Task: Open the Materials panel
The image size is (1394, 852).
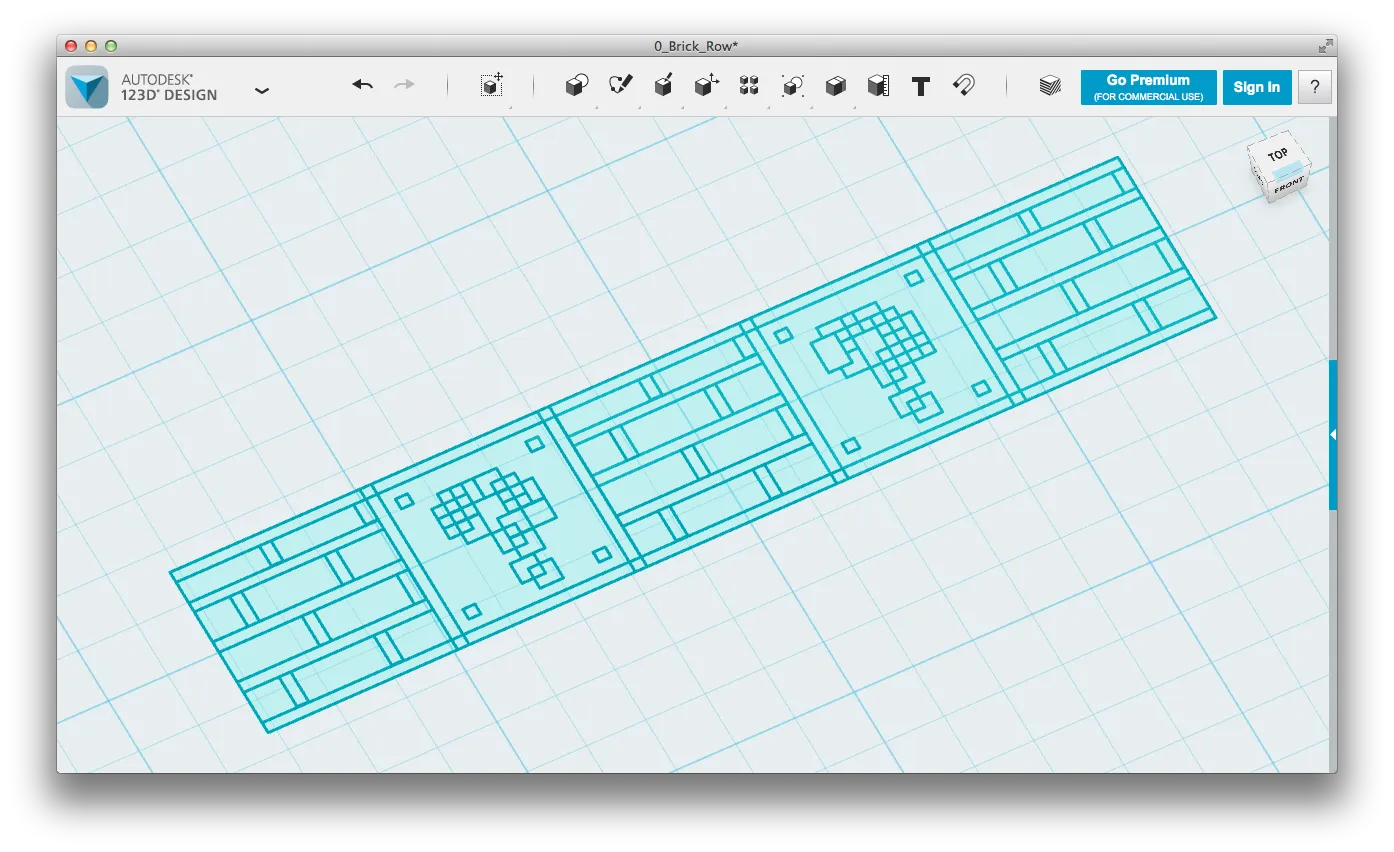Action: (x=1049, y=86)
